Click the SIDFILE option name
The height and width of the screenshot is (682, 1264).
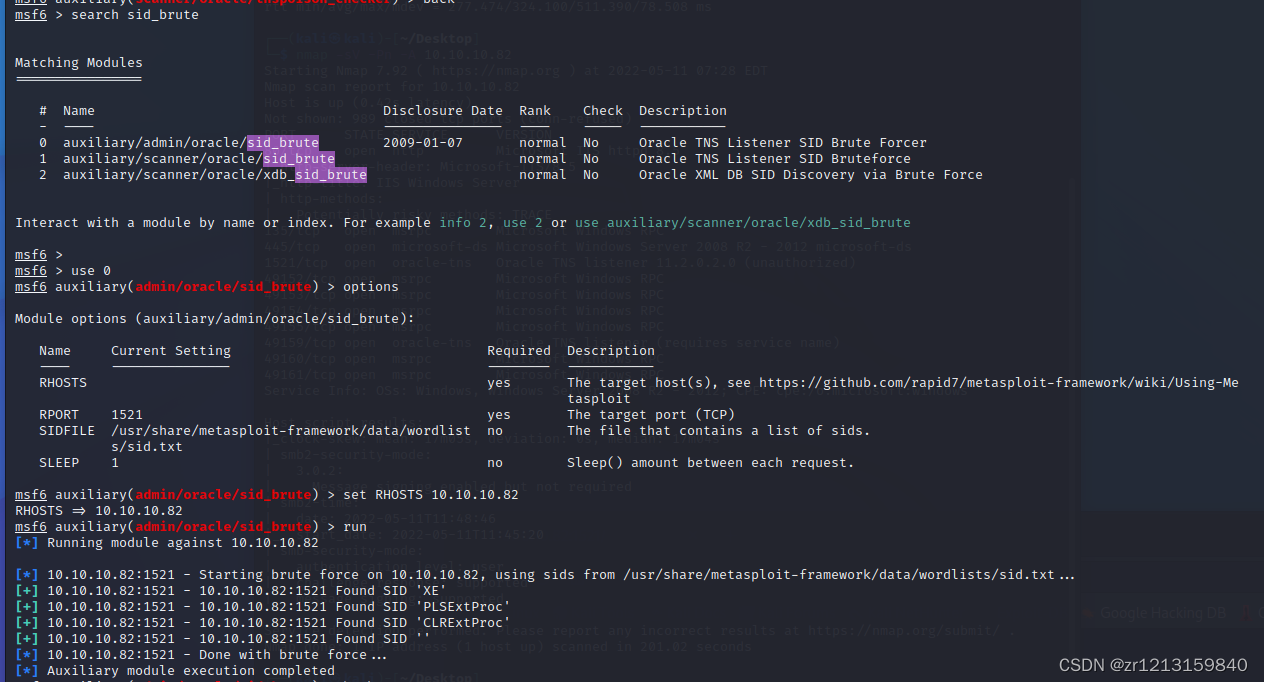tap(67, 431)
